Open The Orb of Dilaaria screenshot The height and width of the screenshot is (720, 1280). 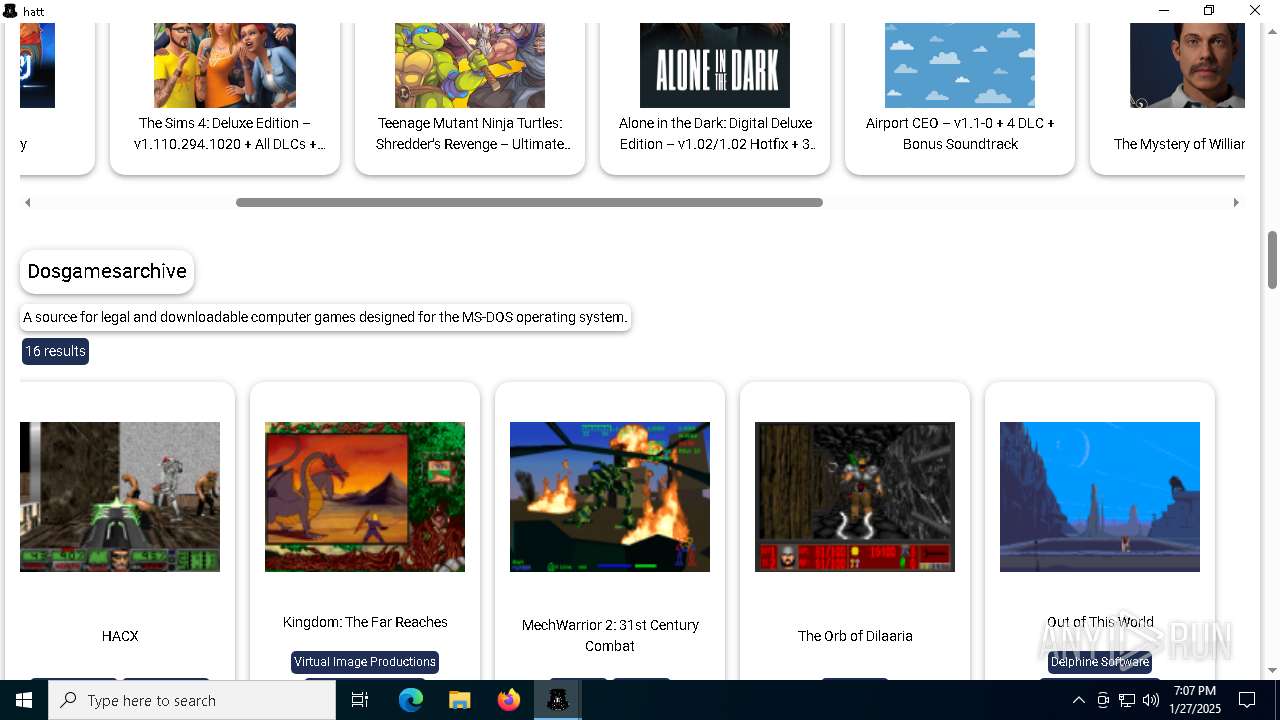pos(855,497)
